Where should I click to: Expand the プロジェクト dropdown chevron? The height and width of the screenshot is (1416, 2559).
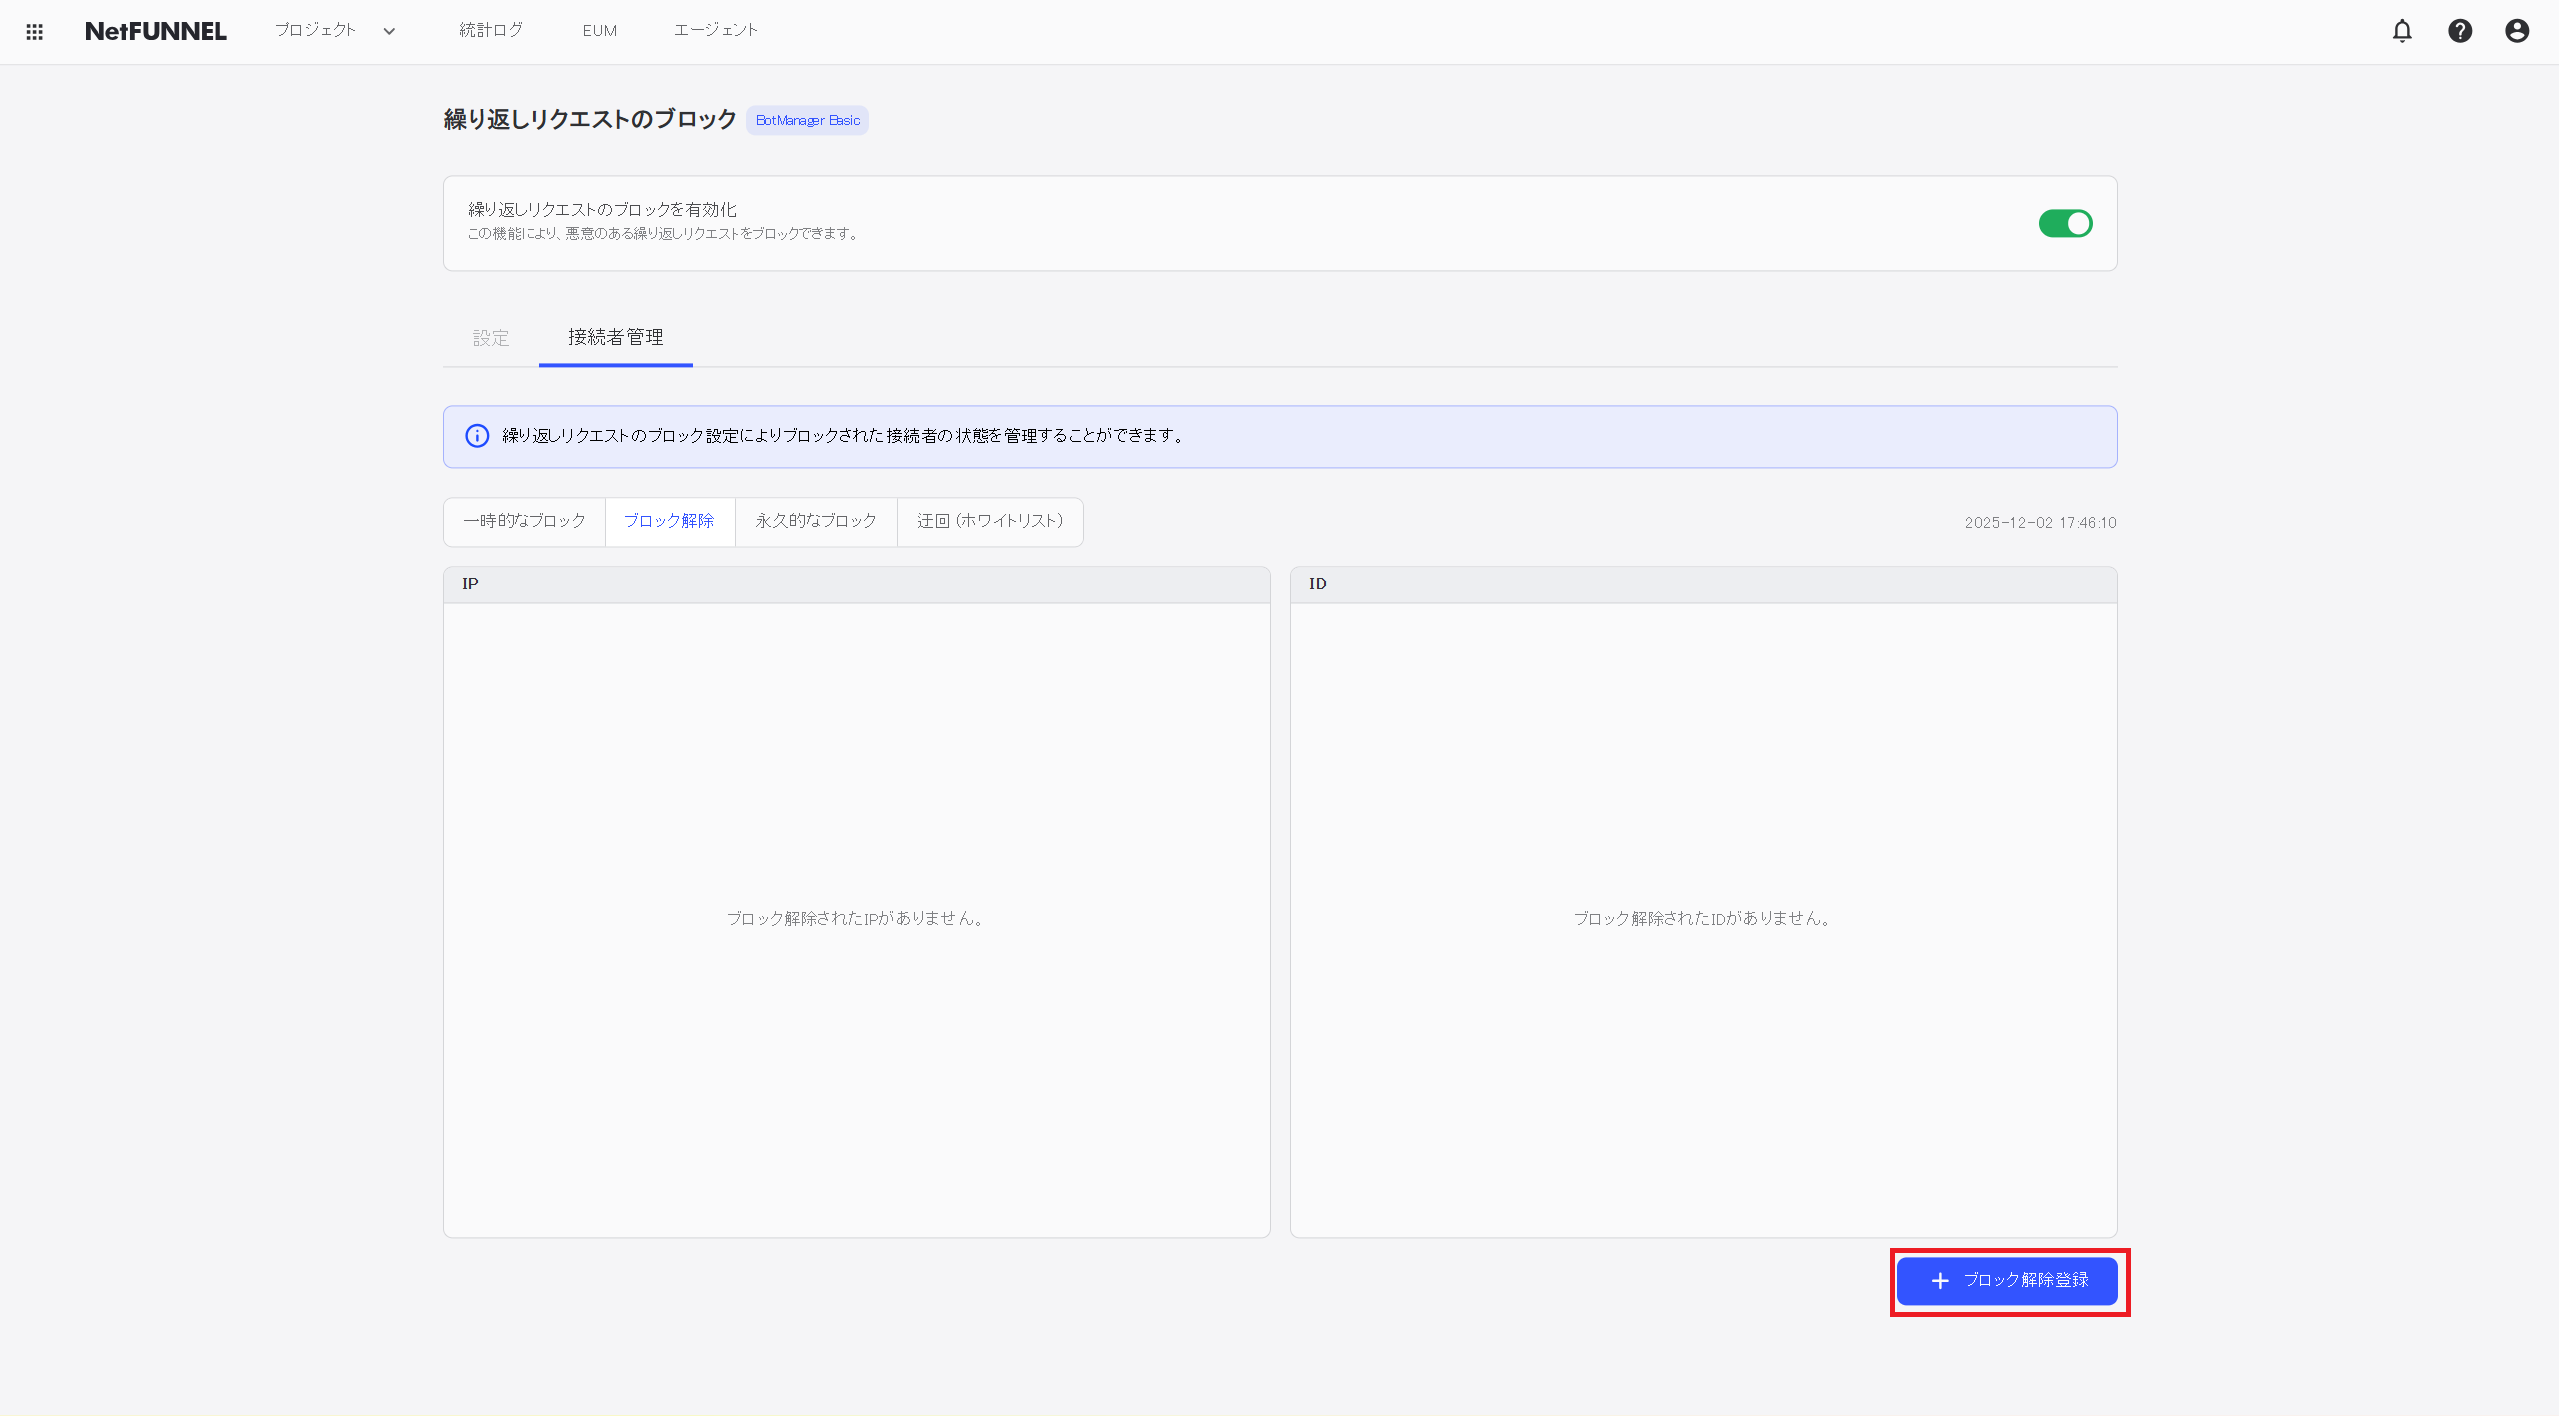tap(389, 31)
